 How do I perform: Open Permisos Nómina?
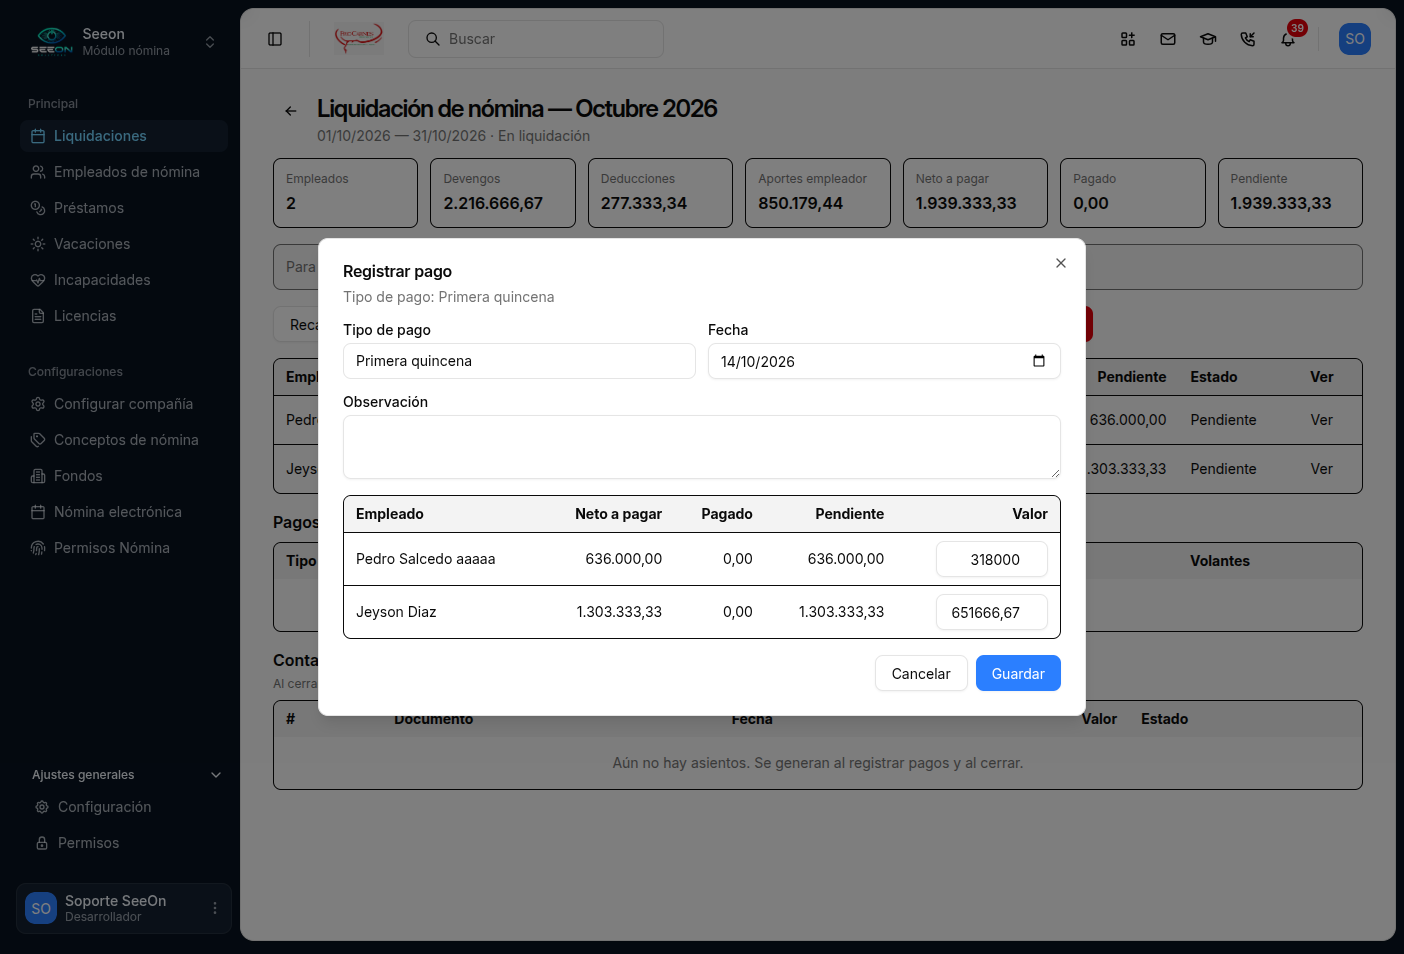pyautogui.click(x=124, y=548)
